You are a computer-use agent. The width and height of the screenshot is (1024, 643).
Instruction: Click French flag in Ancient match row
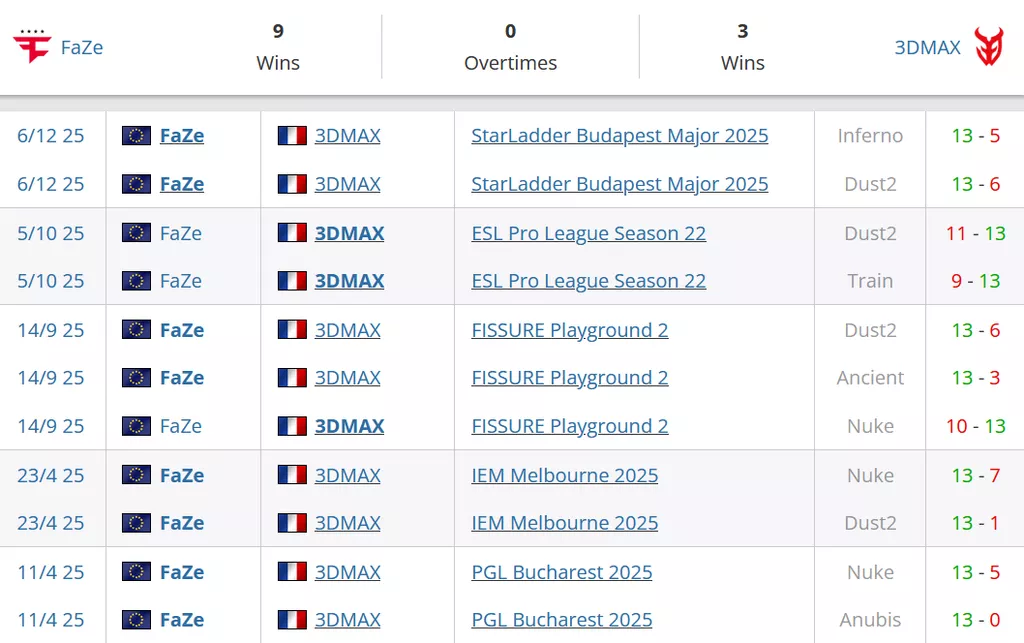[292, 378]
